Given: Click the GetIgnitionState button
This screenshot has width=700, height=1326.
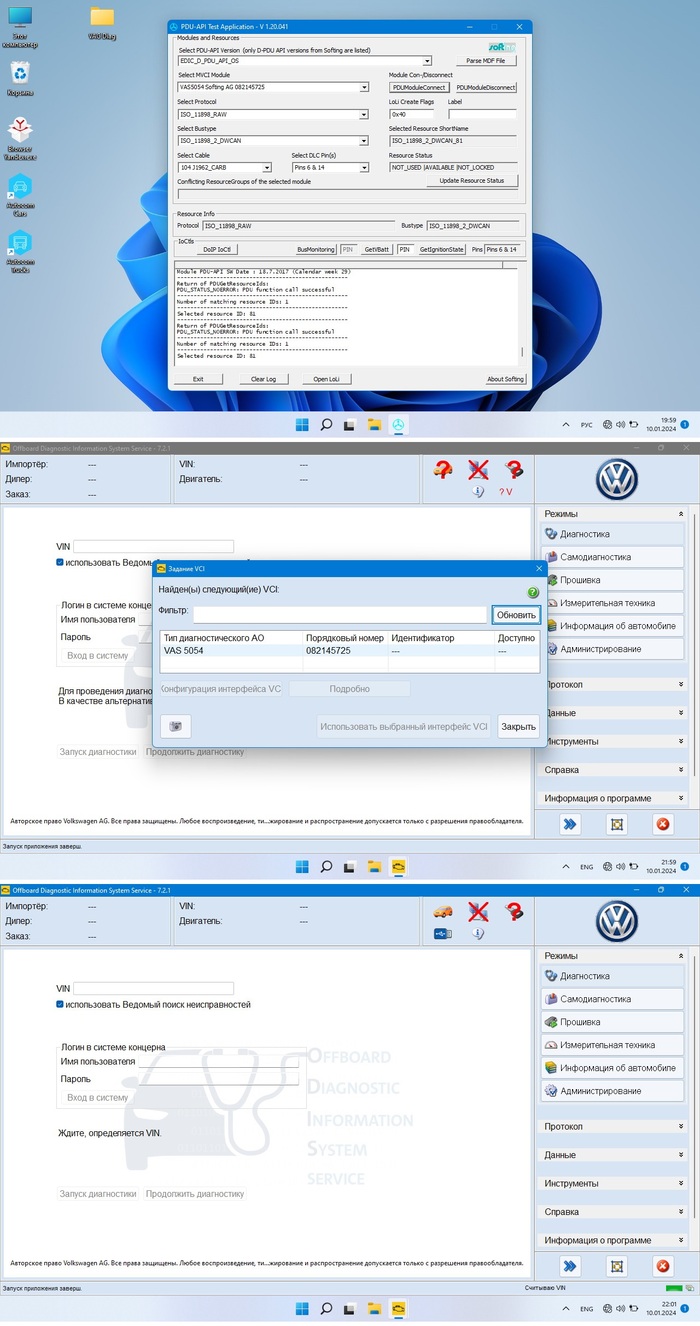Looking at the screenshot, I should click(x=441, y=249).
